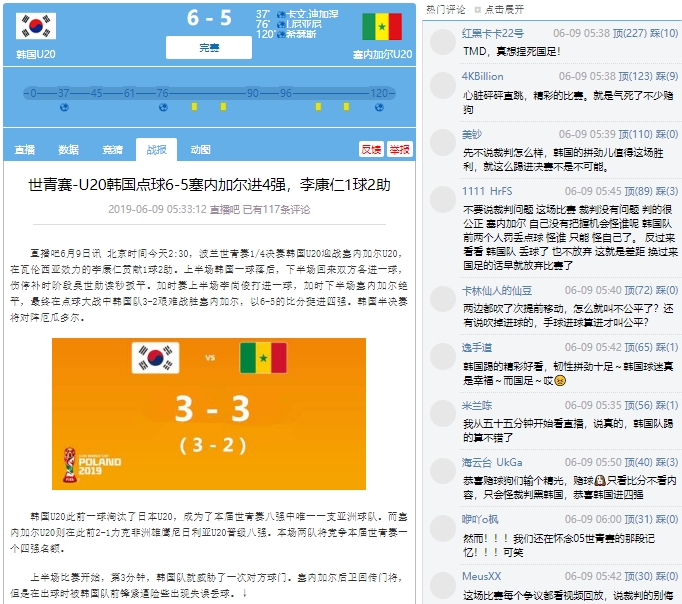Click the 塞内加尔U20 team name
Viewport: 682px width, 604px height.
point(382,54)
